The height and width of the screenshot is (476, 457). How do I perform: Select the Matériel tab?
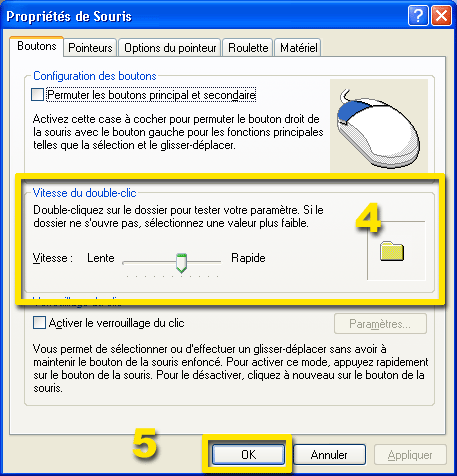click(298, 48)
